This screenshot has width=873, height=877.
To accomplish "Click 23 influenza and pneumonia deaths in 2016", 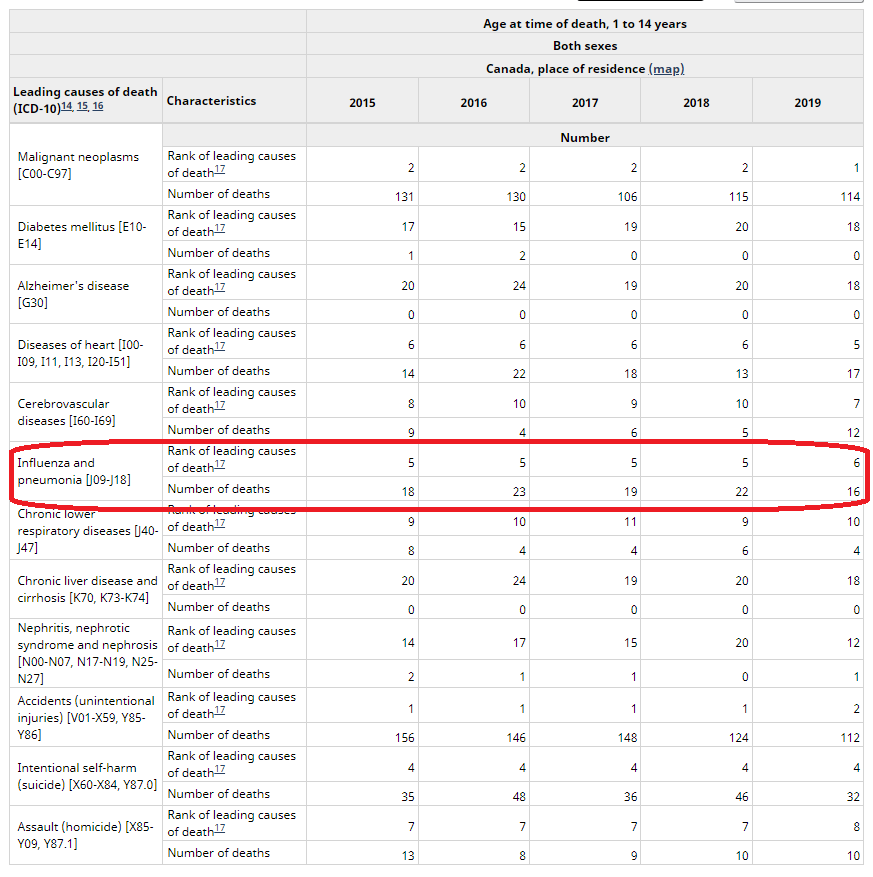I will click(519, 492).
